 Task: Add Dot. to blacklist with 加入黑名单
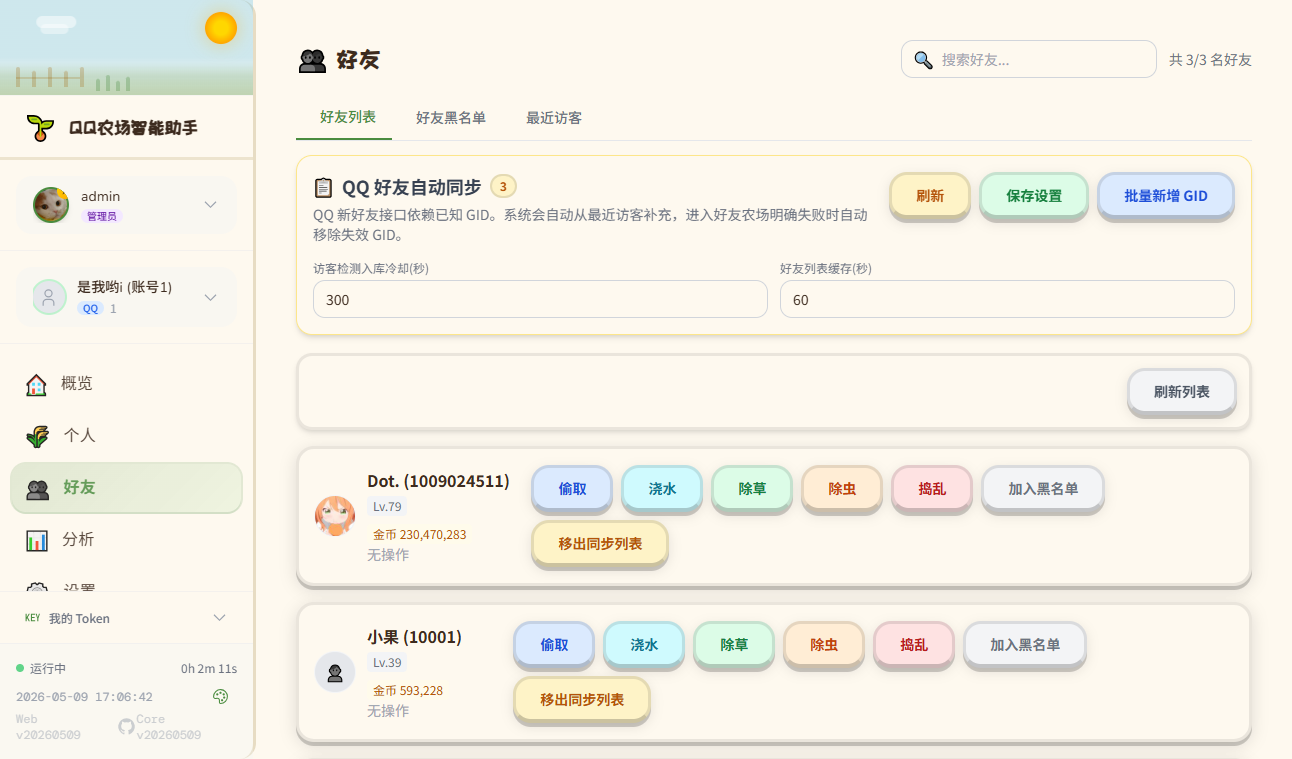[1043, 489]
